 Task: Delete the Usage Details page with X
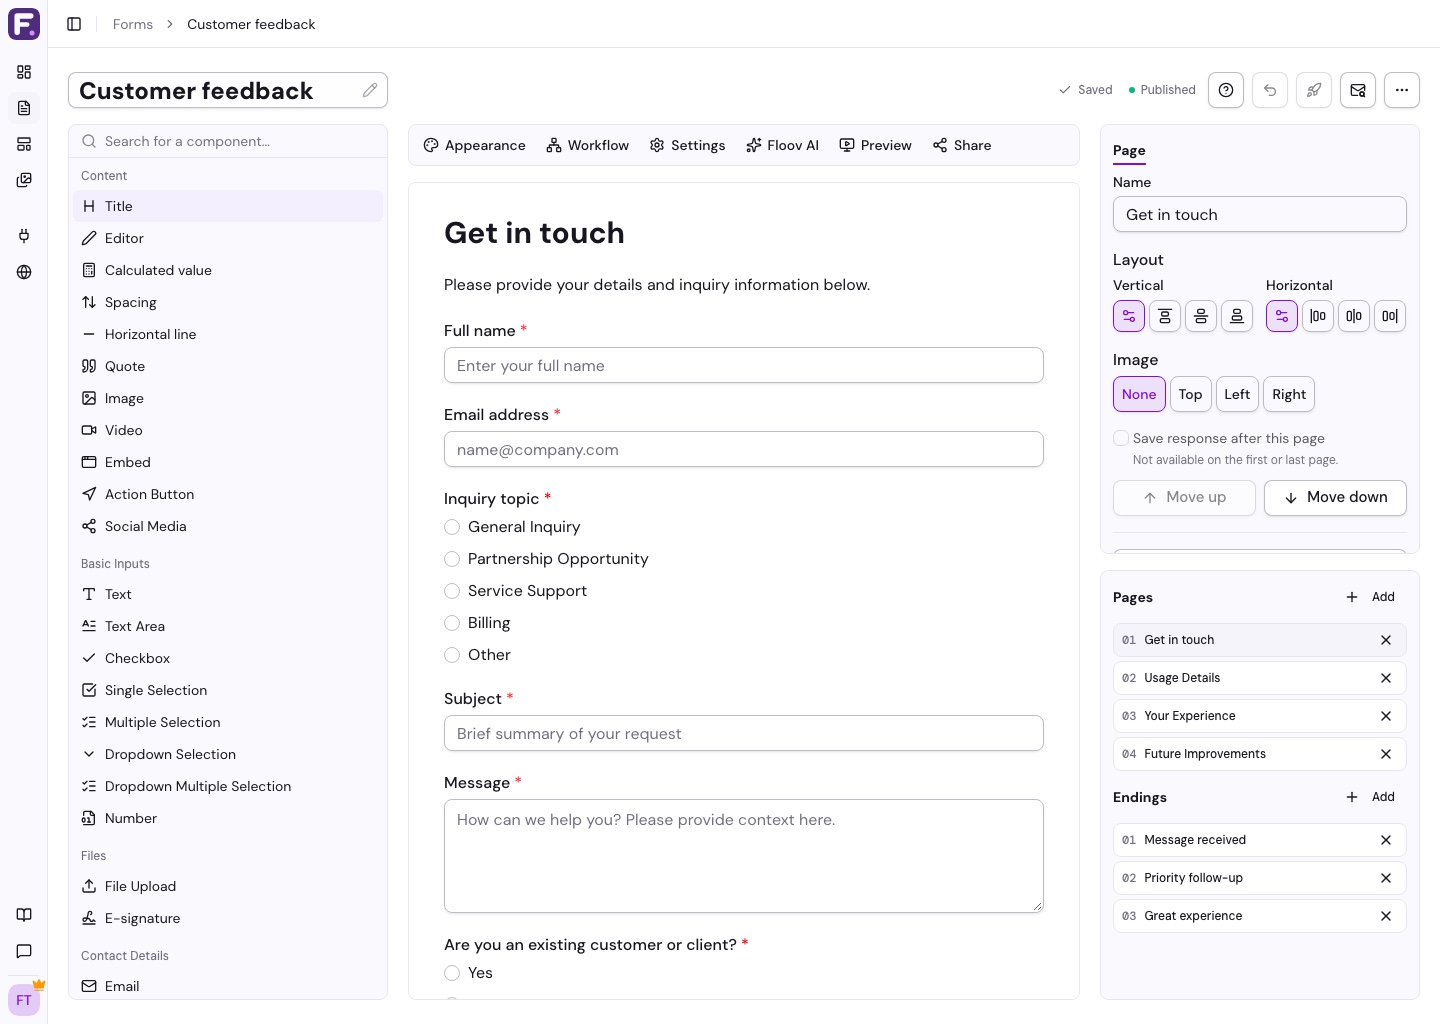coord(1386,678)
